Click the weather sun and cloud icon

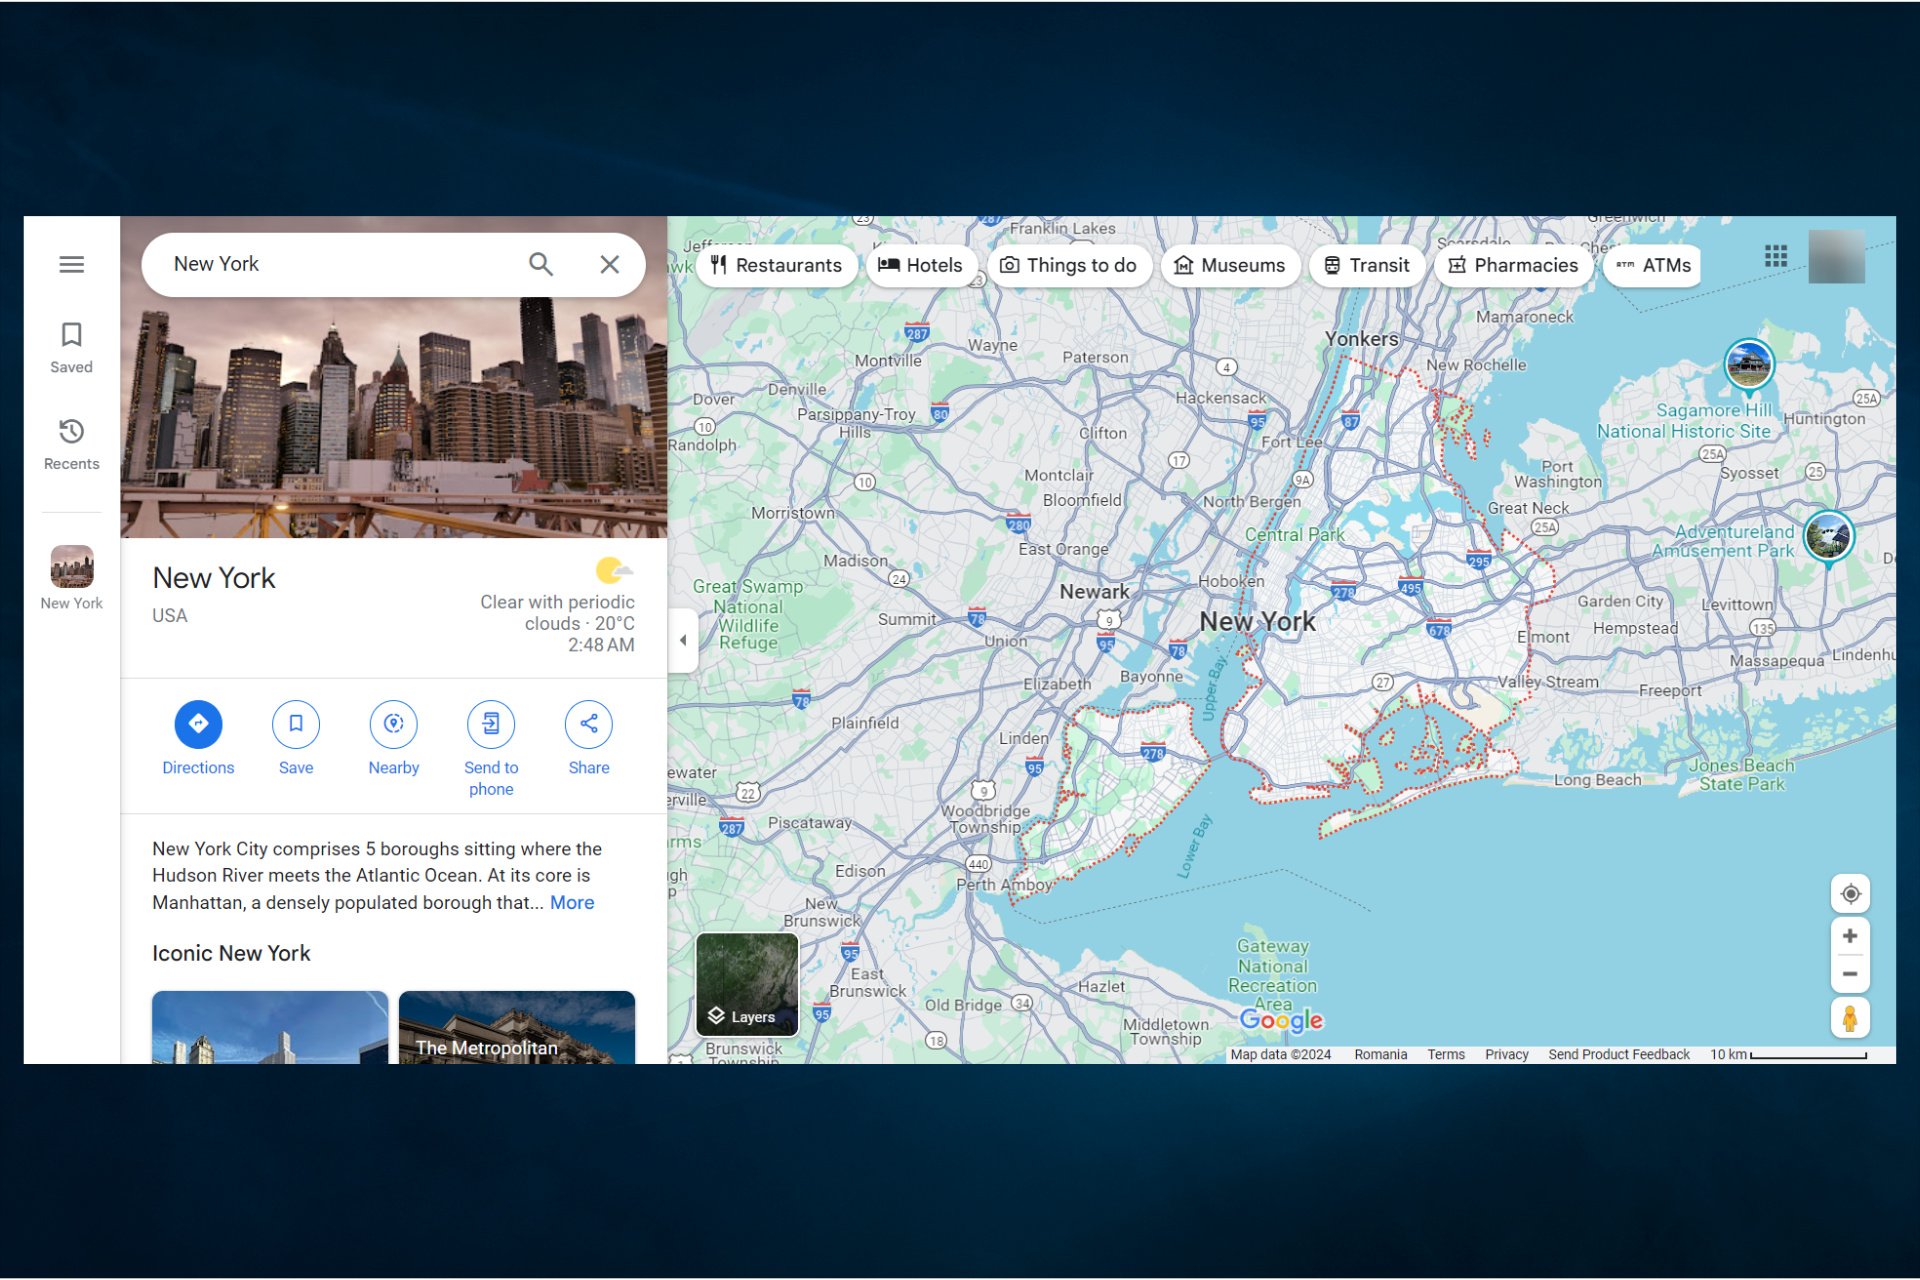tap(613, 571)
